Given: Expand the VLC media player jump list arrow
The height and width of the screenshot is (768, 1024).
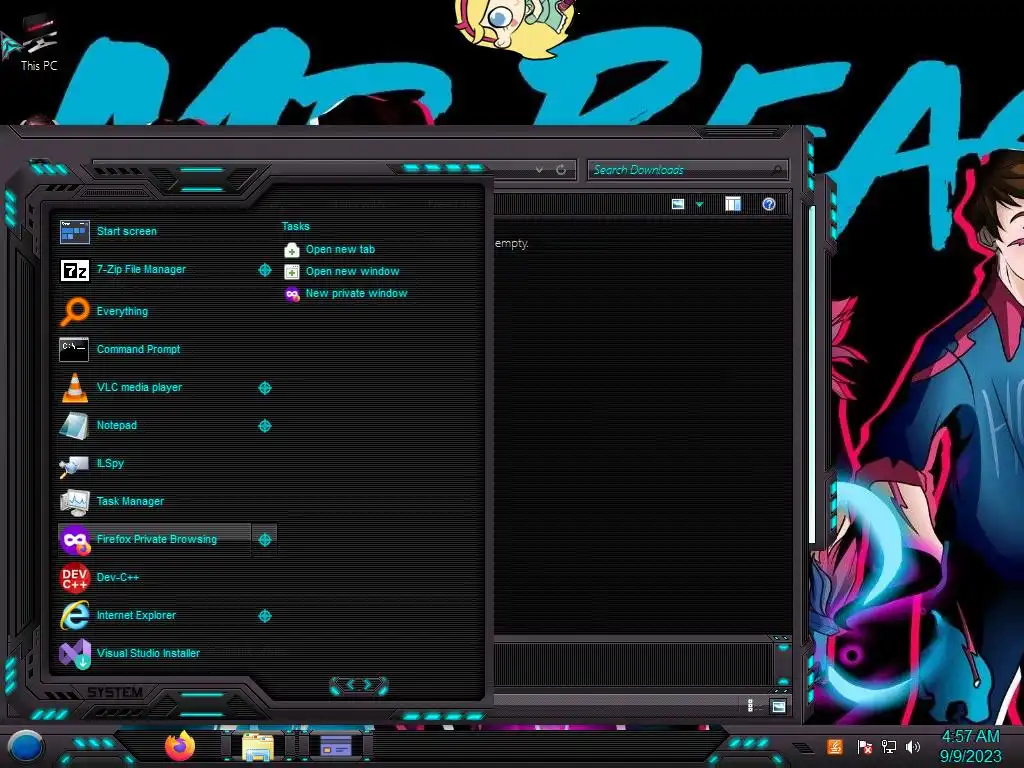Looking at the screenshot, I should (264, 388).
